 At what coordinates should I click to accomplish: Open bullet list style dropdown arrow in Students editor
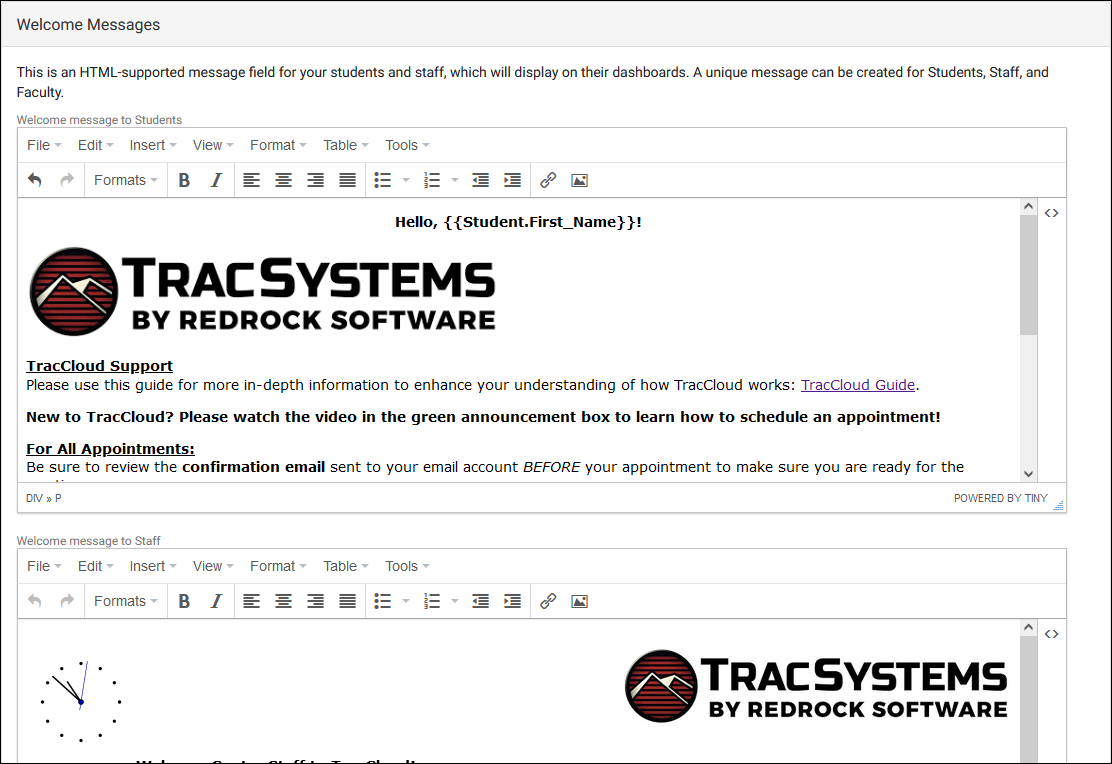coord(406,180)
